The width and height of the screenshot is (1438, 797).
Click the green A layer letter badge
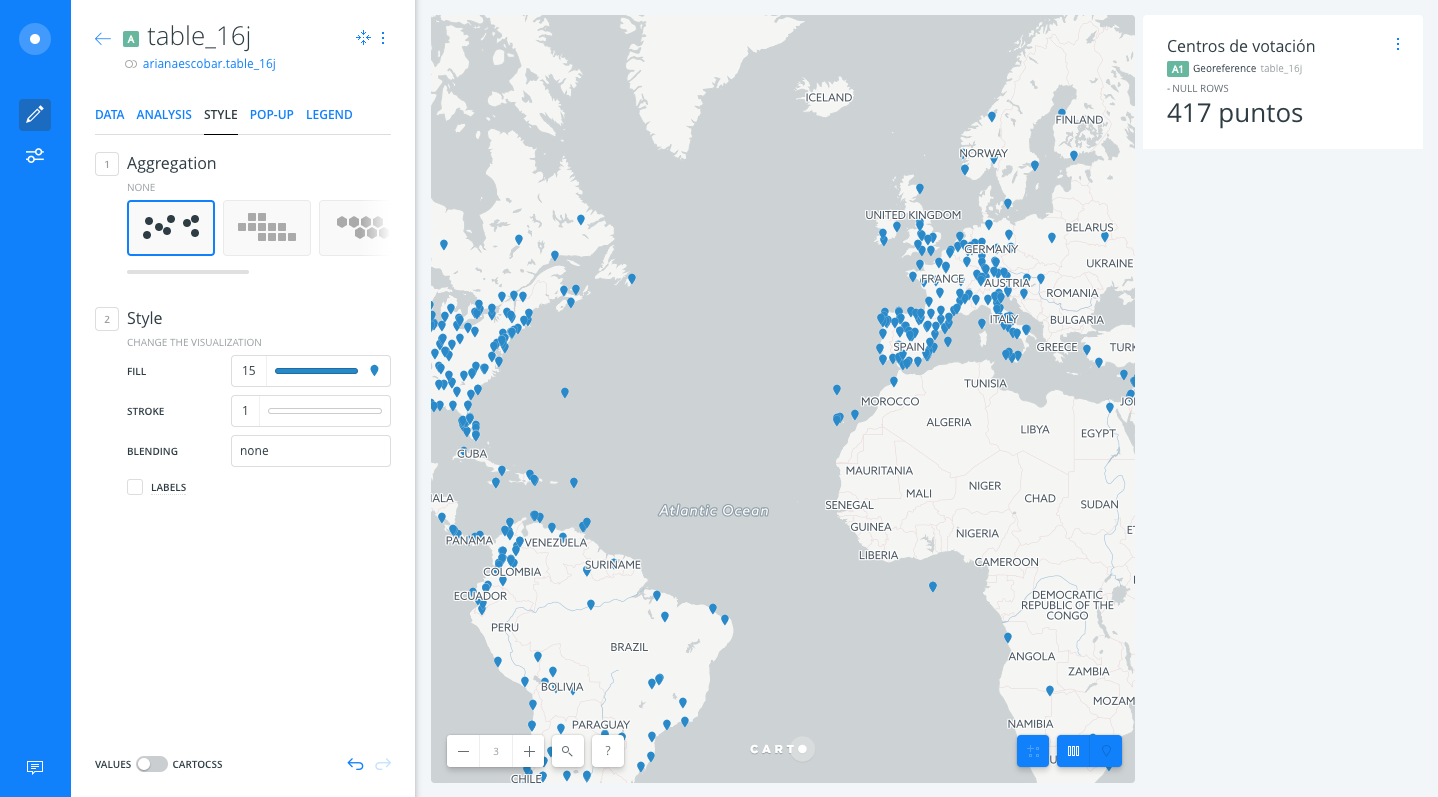coord(130,39)
